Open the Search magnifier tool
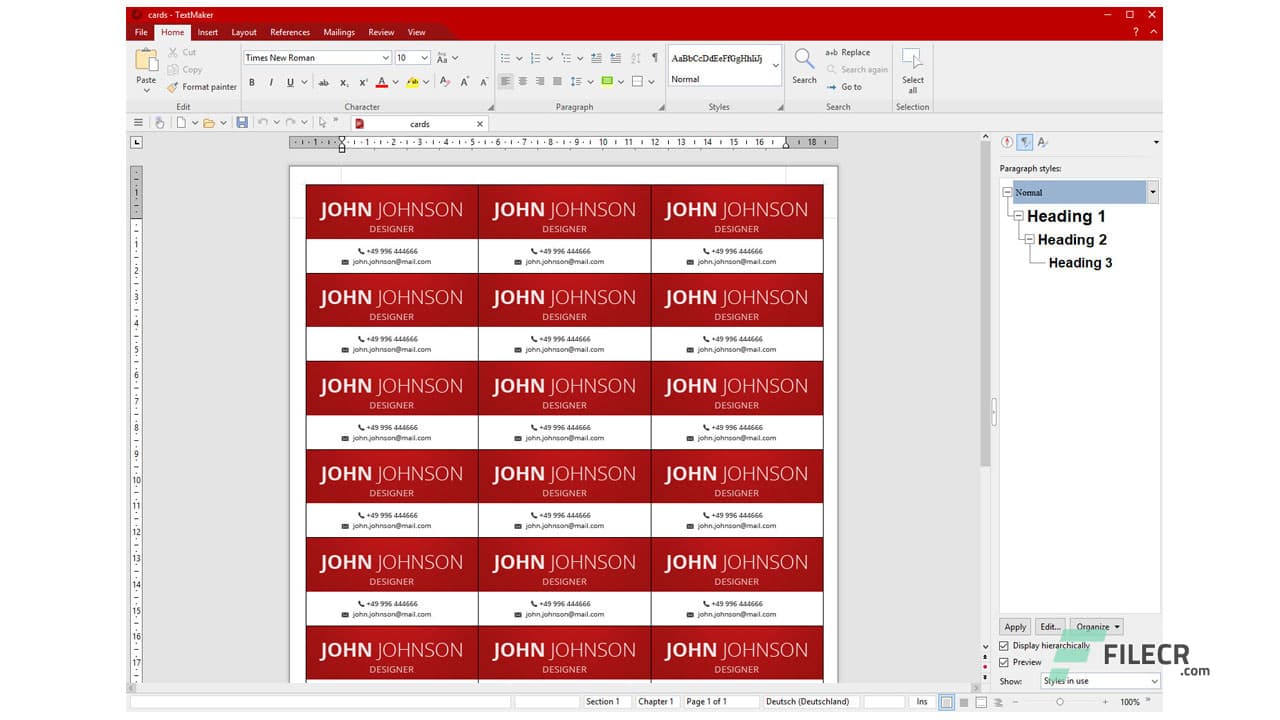Screen dimensions: 1280x720 pyautogui.click(x=804, y=65)
